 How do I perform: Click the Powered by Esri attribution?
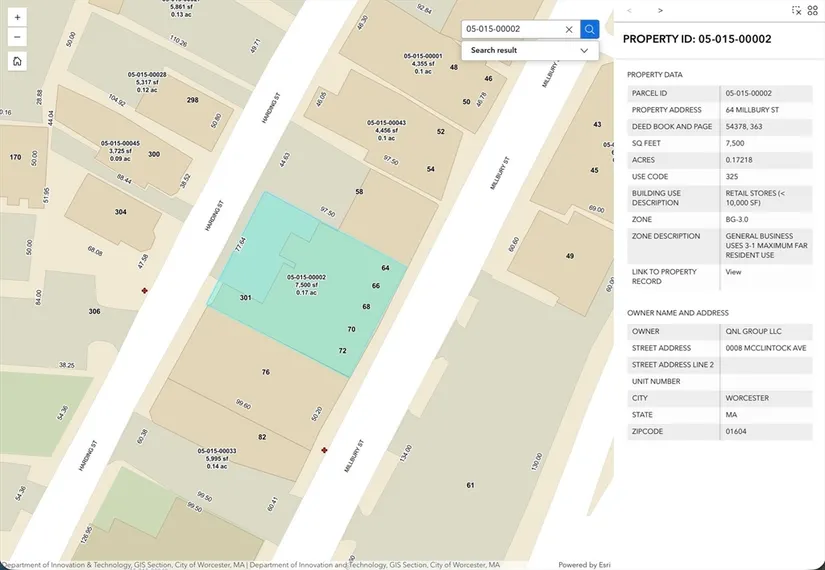click(x=584, y=564)
